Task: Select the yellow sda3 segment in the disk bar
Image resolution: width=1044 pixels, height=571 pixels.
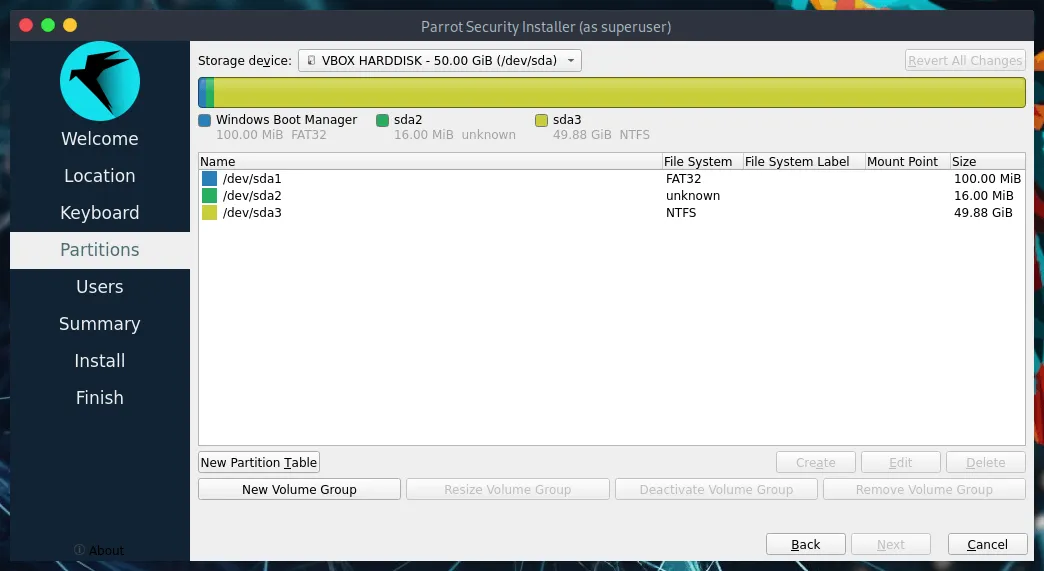Action: pyautogui.click(x=619, y=93)
